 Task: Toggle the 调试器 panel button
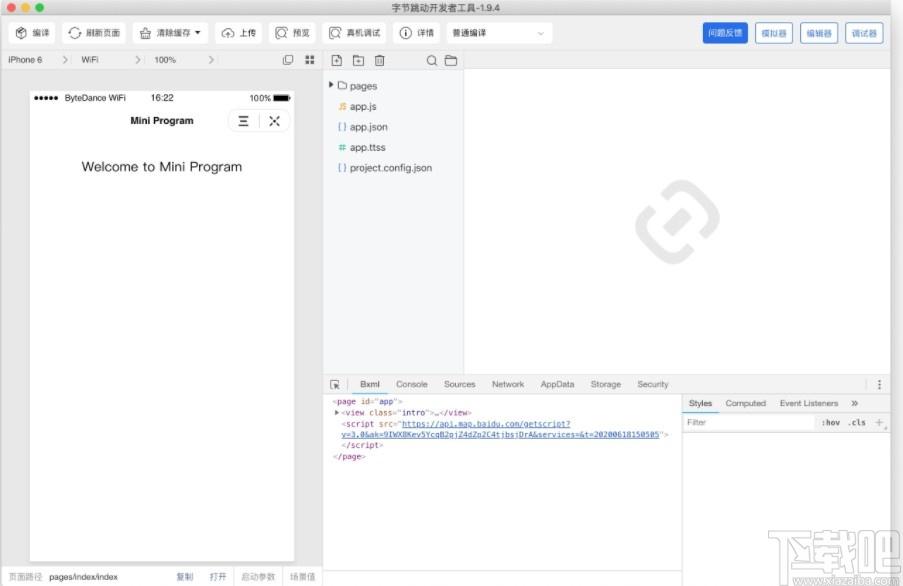[x=864, y=33]
